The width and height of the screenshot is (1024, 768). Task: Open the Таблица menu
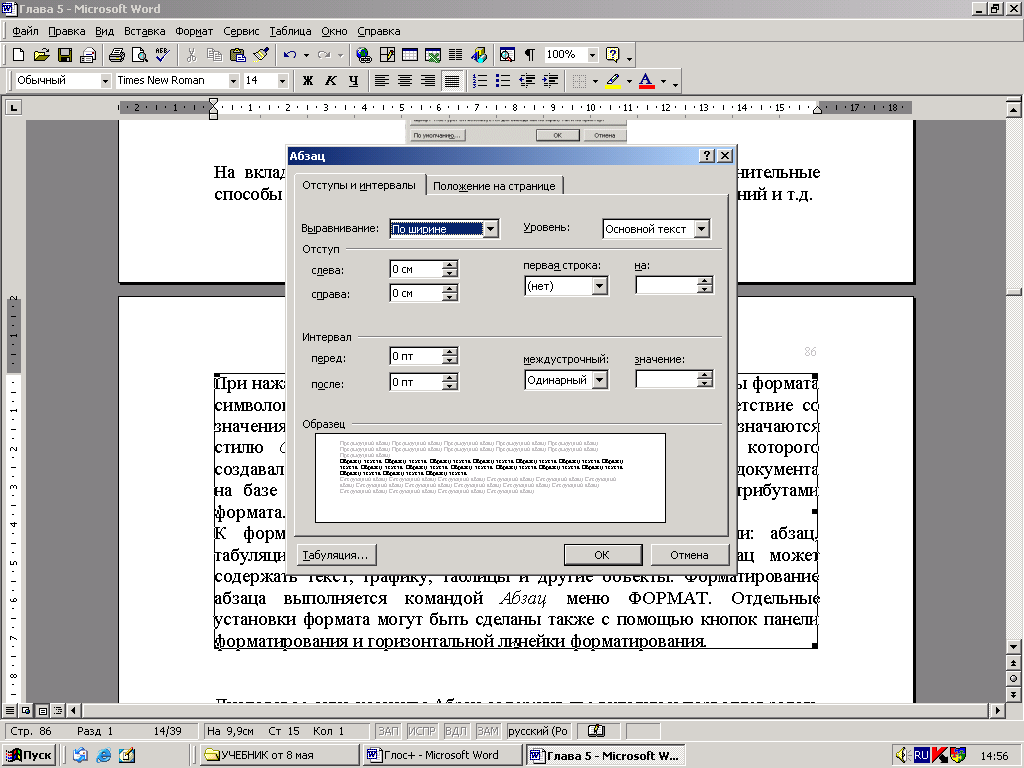point(290,31)
